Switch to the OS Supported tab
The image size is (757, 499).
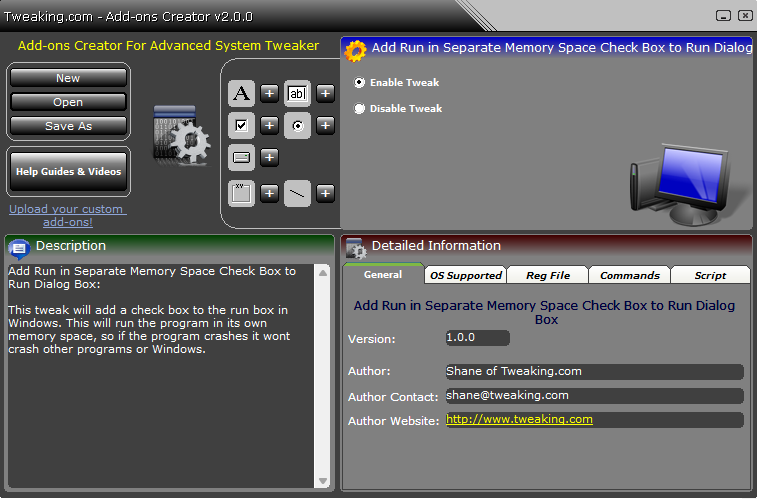(466, 275)
